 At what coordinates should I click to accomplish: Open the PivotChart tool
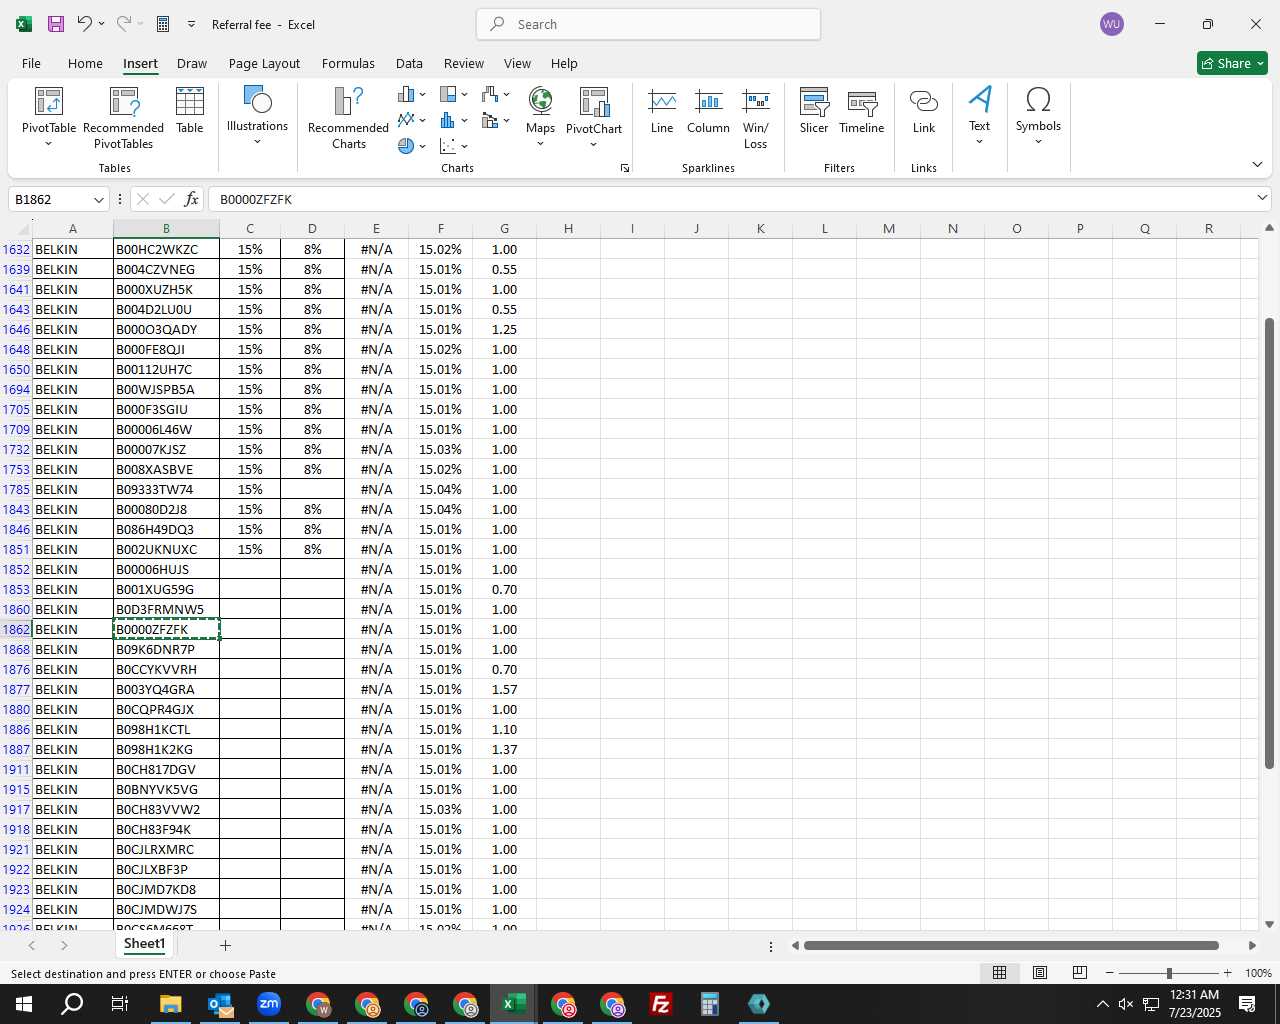click(594, 116)
